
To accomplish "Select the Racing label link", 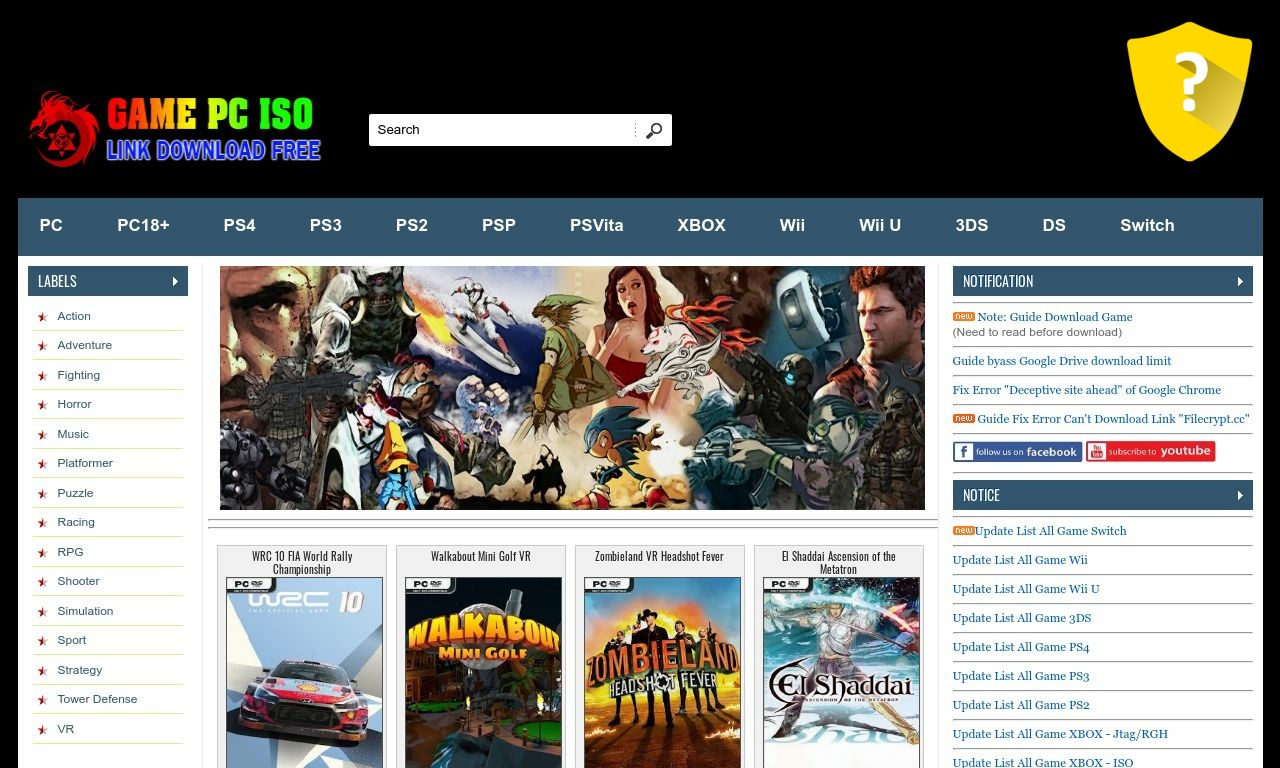I will (x=76, y=522).
